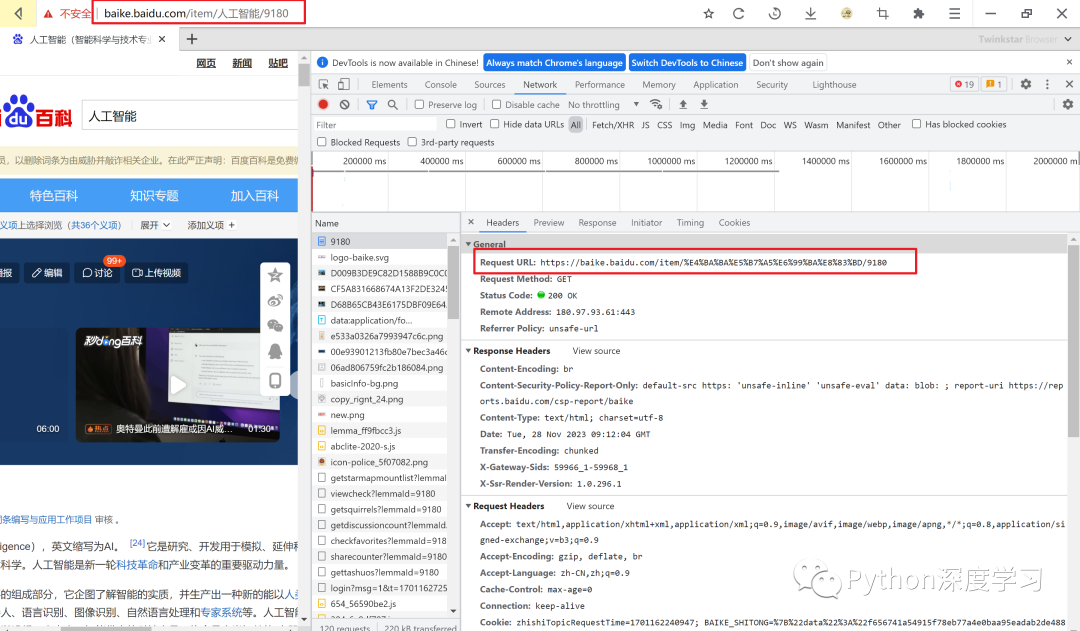Screen dimensions: 1080x631
Task: Reload the page with refresh icon
Action: click(738, 13)
